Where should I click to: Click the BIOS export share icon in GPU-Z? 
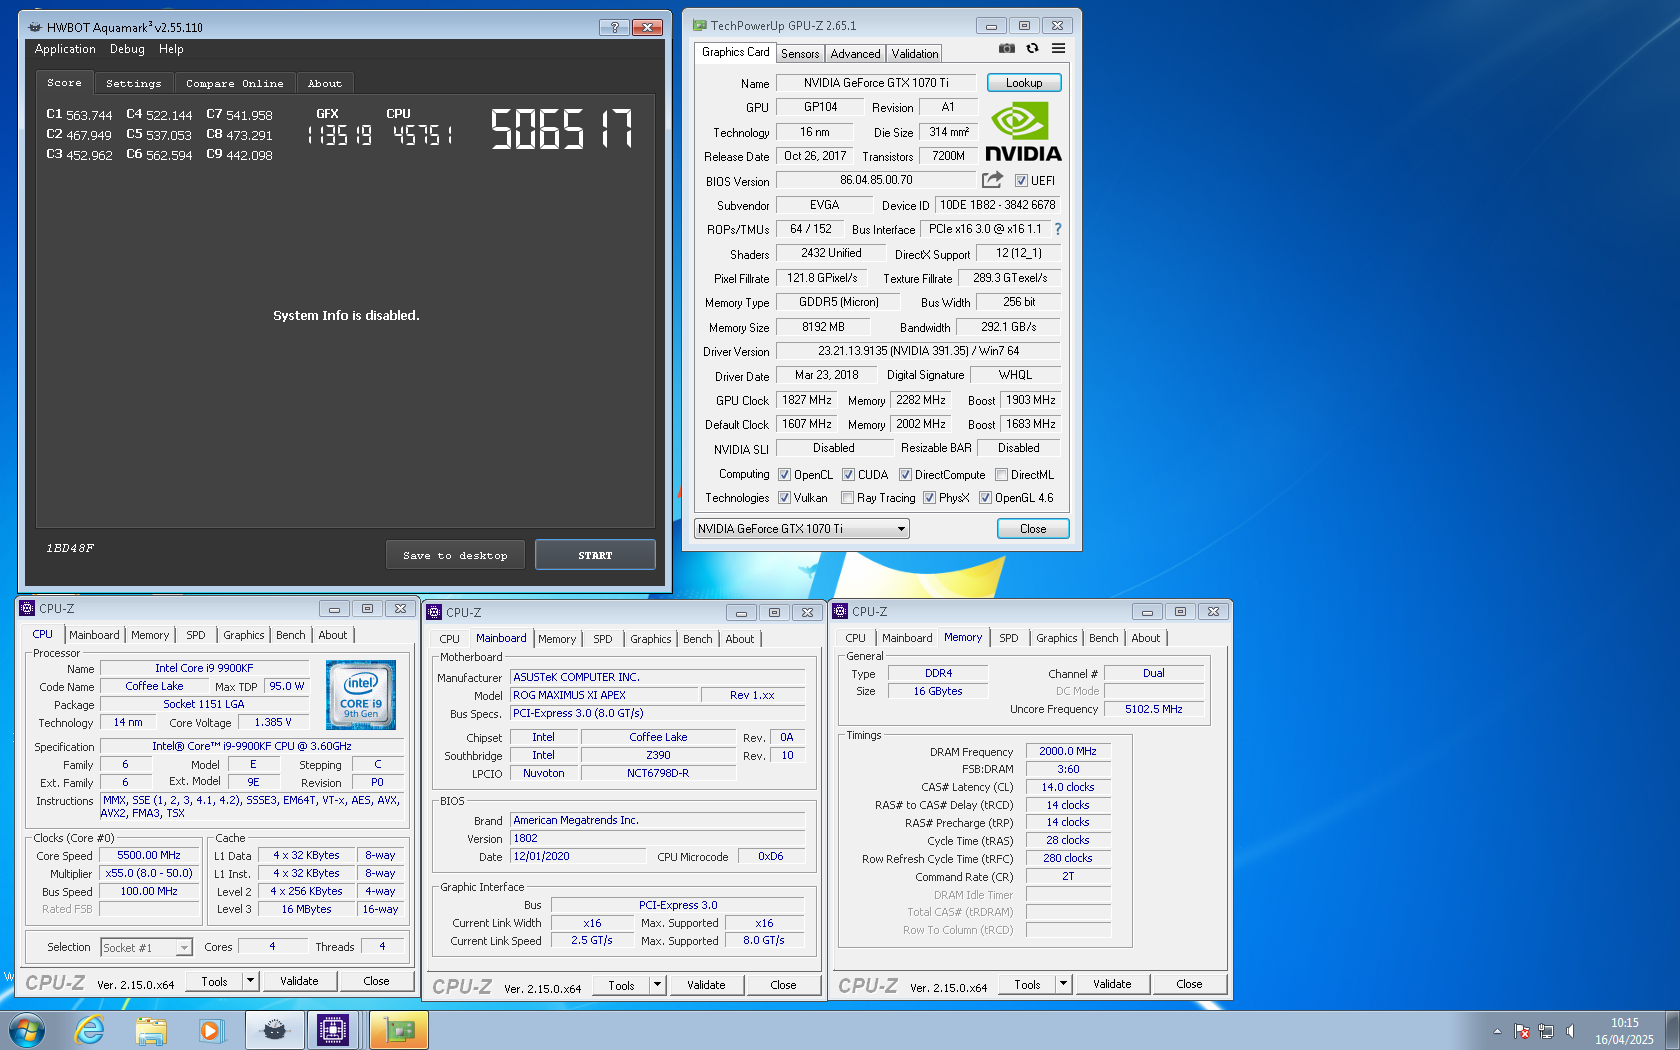click(x=992, y=180)
